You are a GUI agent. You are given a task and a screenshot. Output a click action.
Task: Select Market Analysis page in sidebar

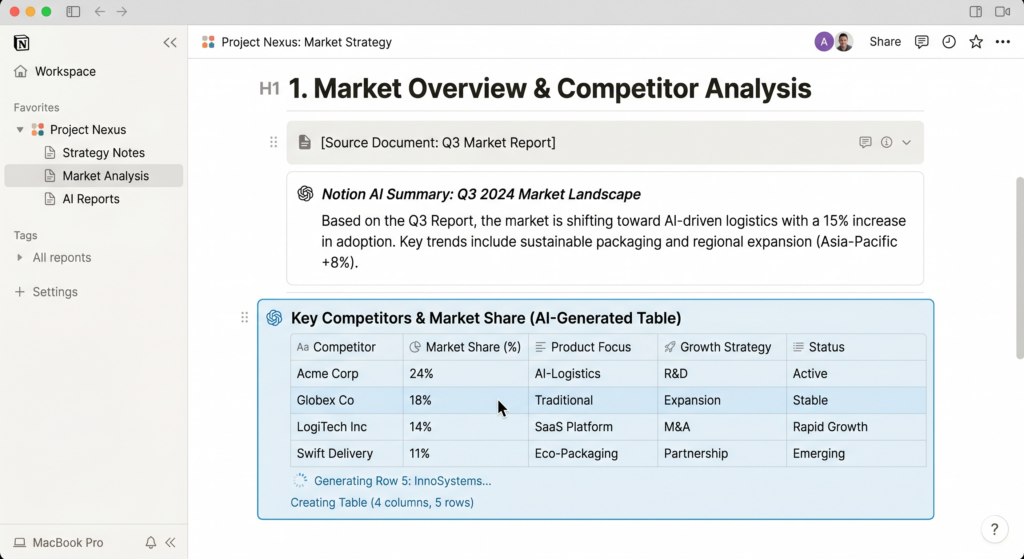(93, 176)
